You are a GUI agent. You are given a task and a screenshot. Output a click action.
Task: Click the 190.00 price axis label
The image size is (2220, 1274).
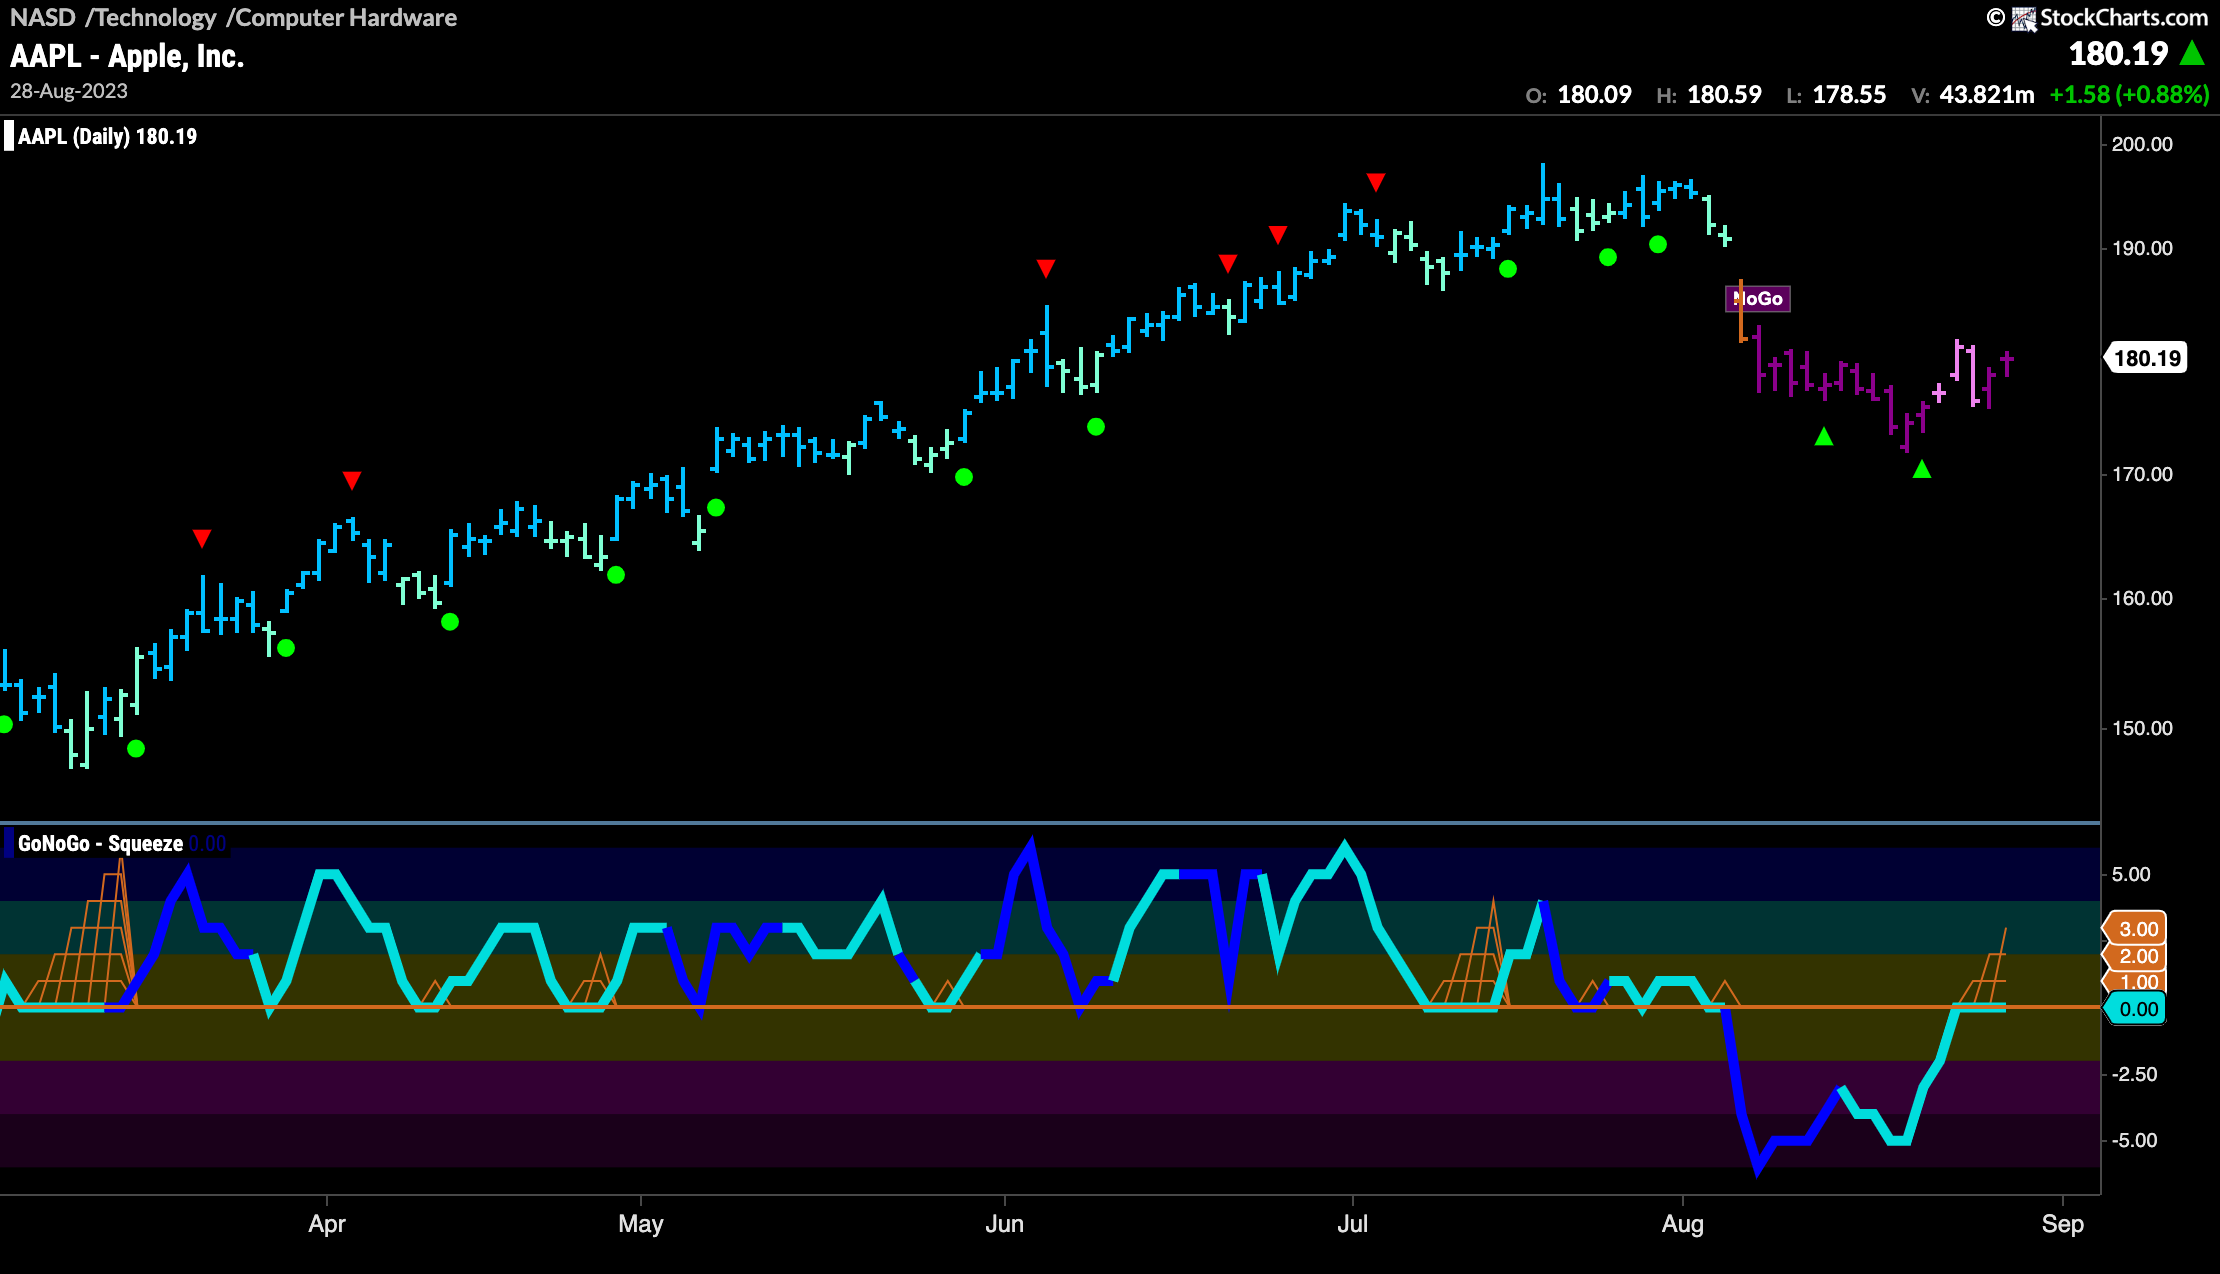(2142, 248)
